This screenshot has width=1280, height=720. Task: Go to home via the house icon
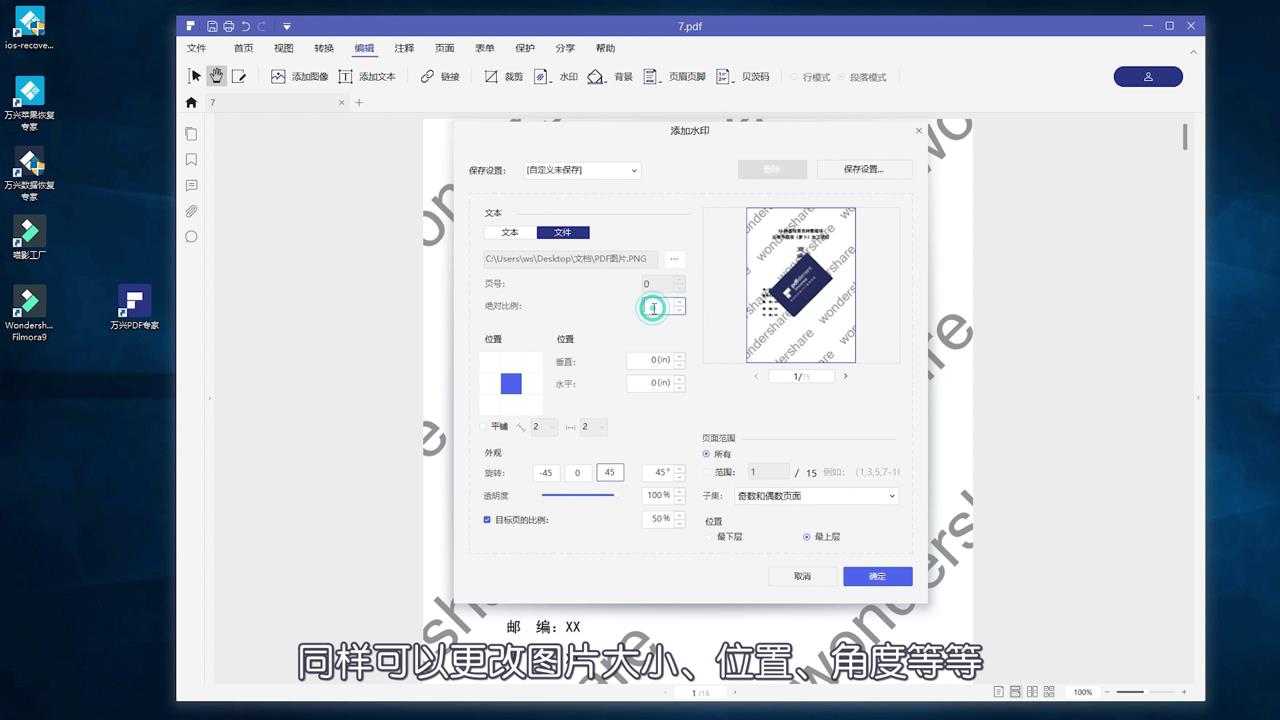(x=192, y=102)
